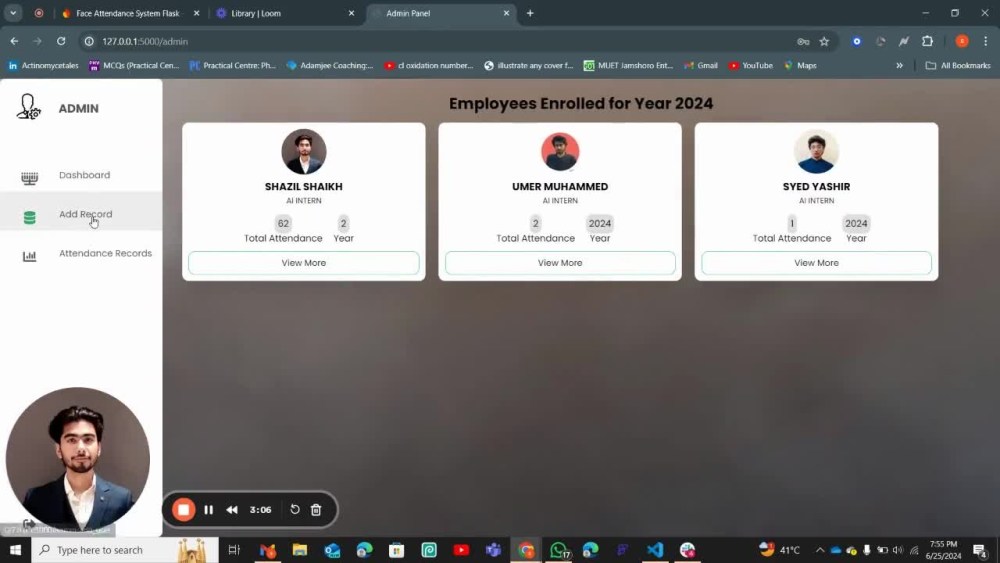Open Visual Studio Code from taskbar
The width and height of the screenshot is (1000, 563).
coord(655,550)
